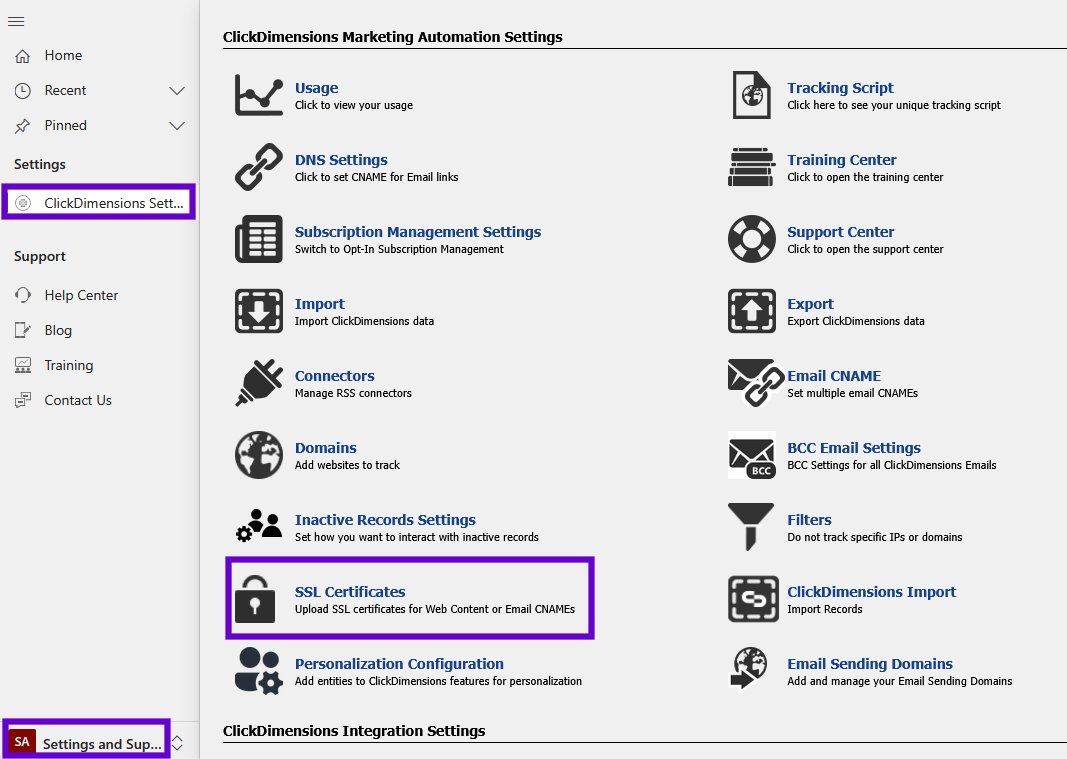Viewport: 1067px width, 759px height.
Task: Click the Training presentation icon in the sidebar
Action: [22, 366]
